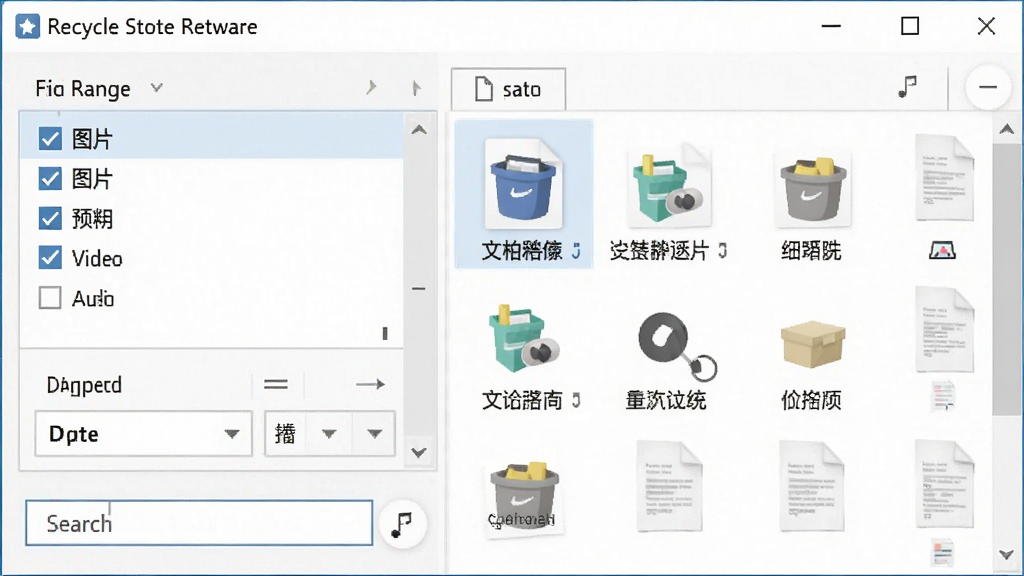Click the round minus button at top right

[988, 87]
